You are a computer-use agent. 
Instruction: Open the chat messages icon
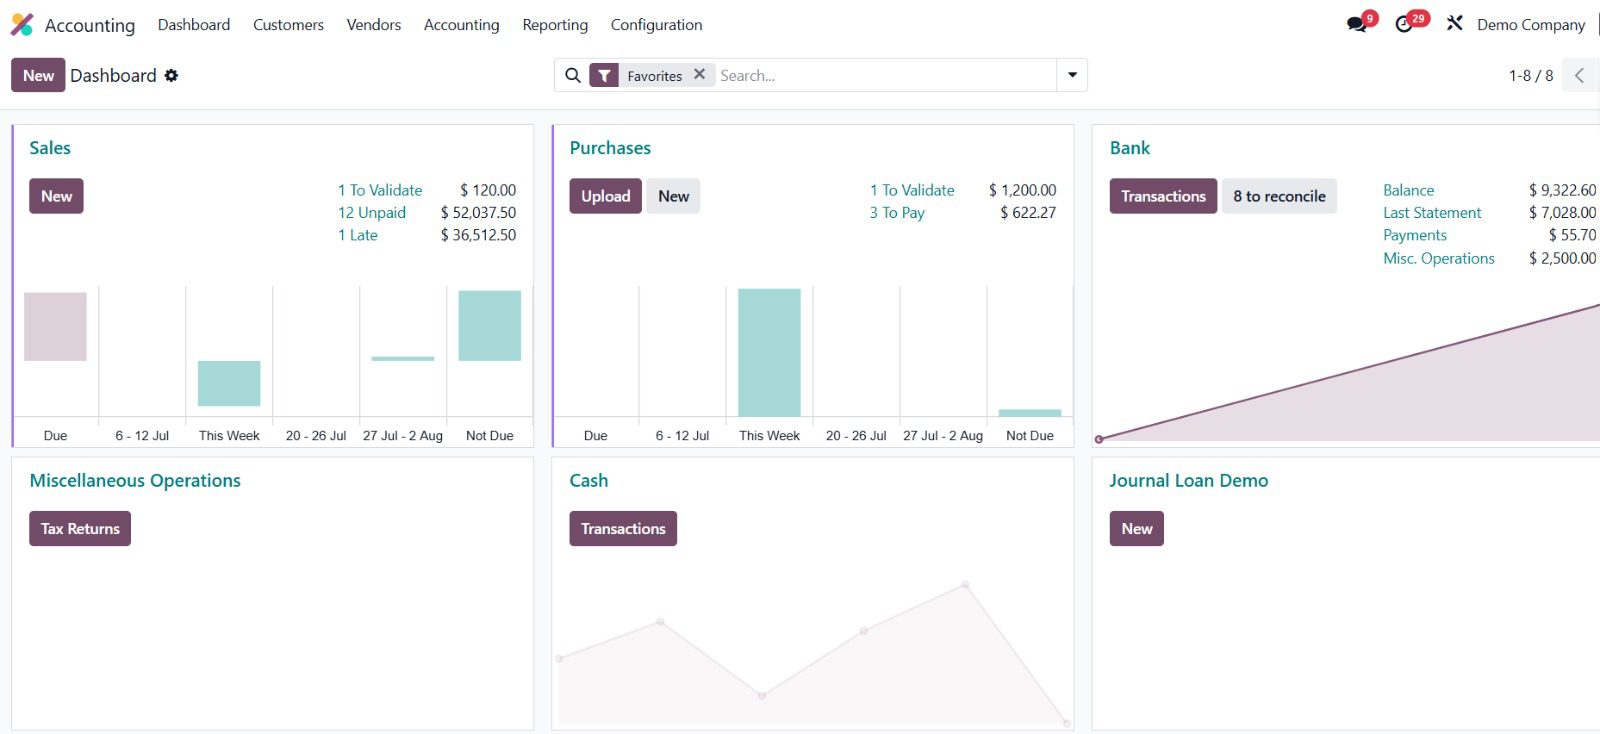[x=1357, y=25]
